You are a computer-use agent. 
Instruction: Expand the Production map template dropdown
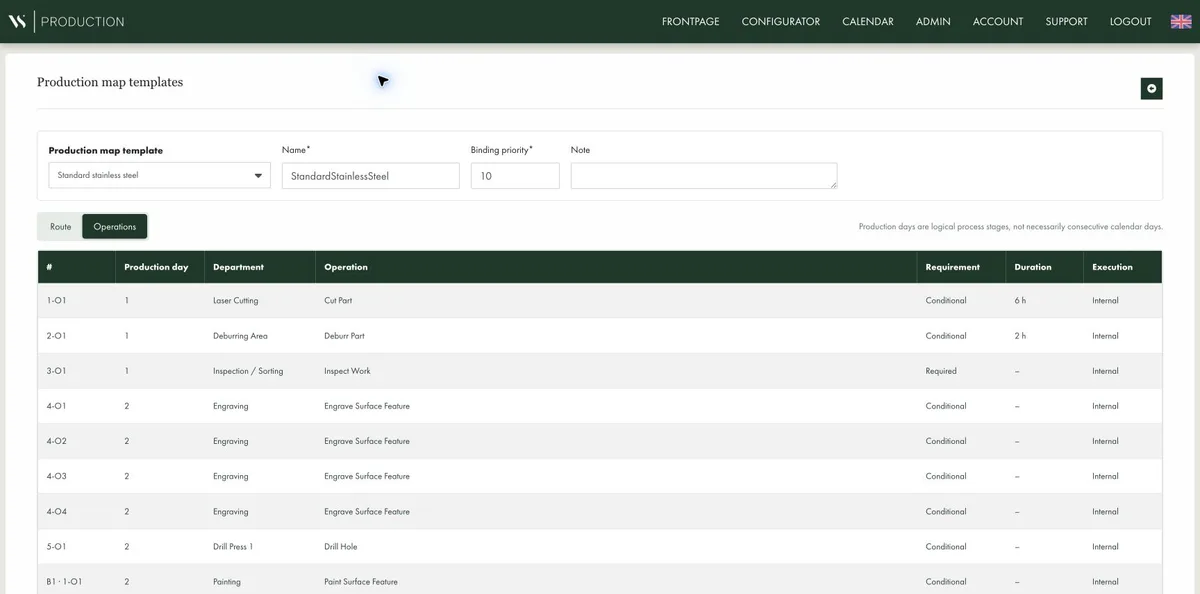[x=159, y=175]
